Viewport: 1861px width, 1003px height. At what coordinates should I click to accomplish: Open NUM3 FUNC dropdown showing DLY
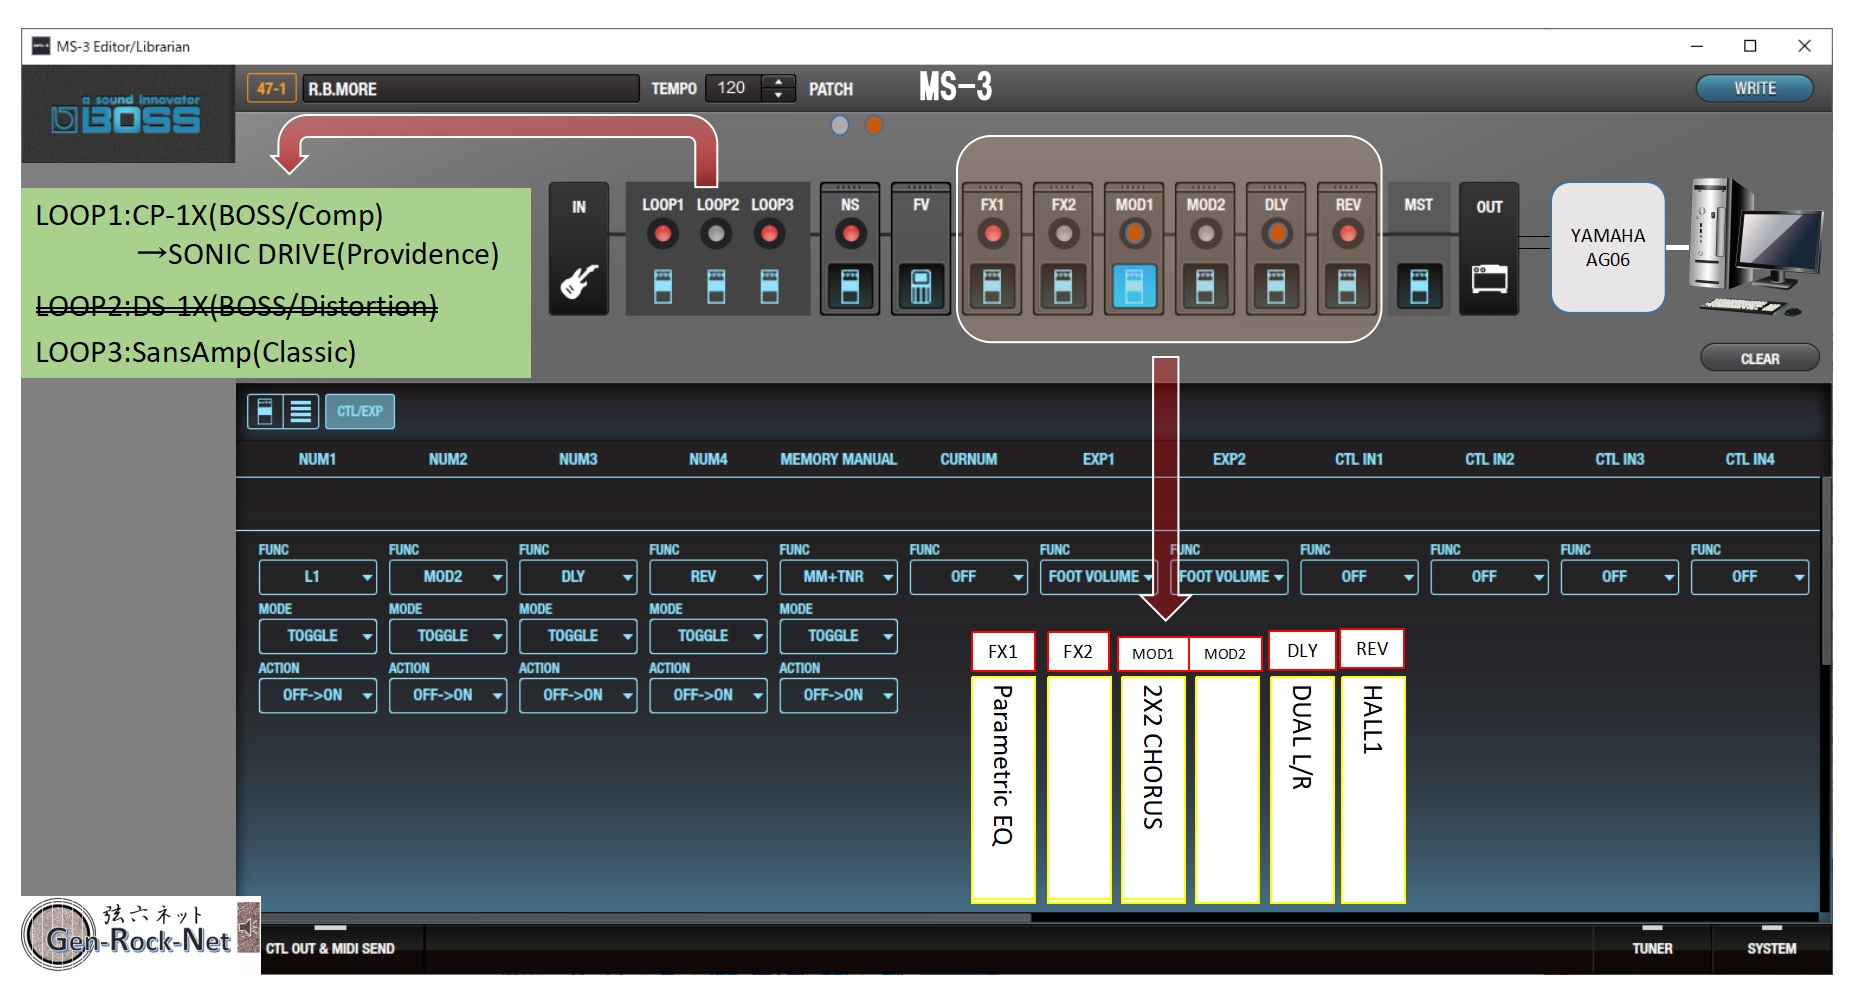[578, 577]
